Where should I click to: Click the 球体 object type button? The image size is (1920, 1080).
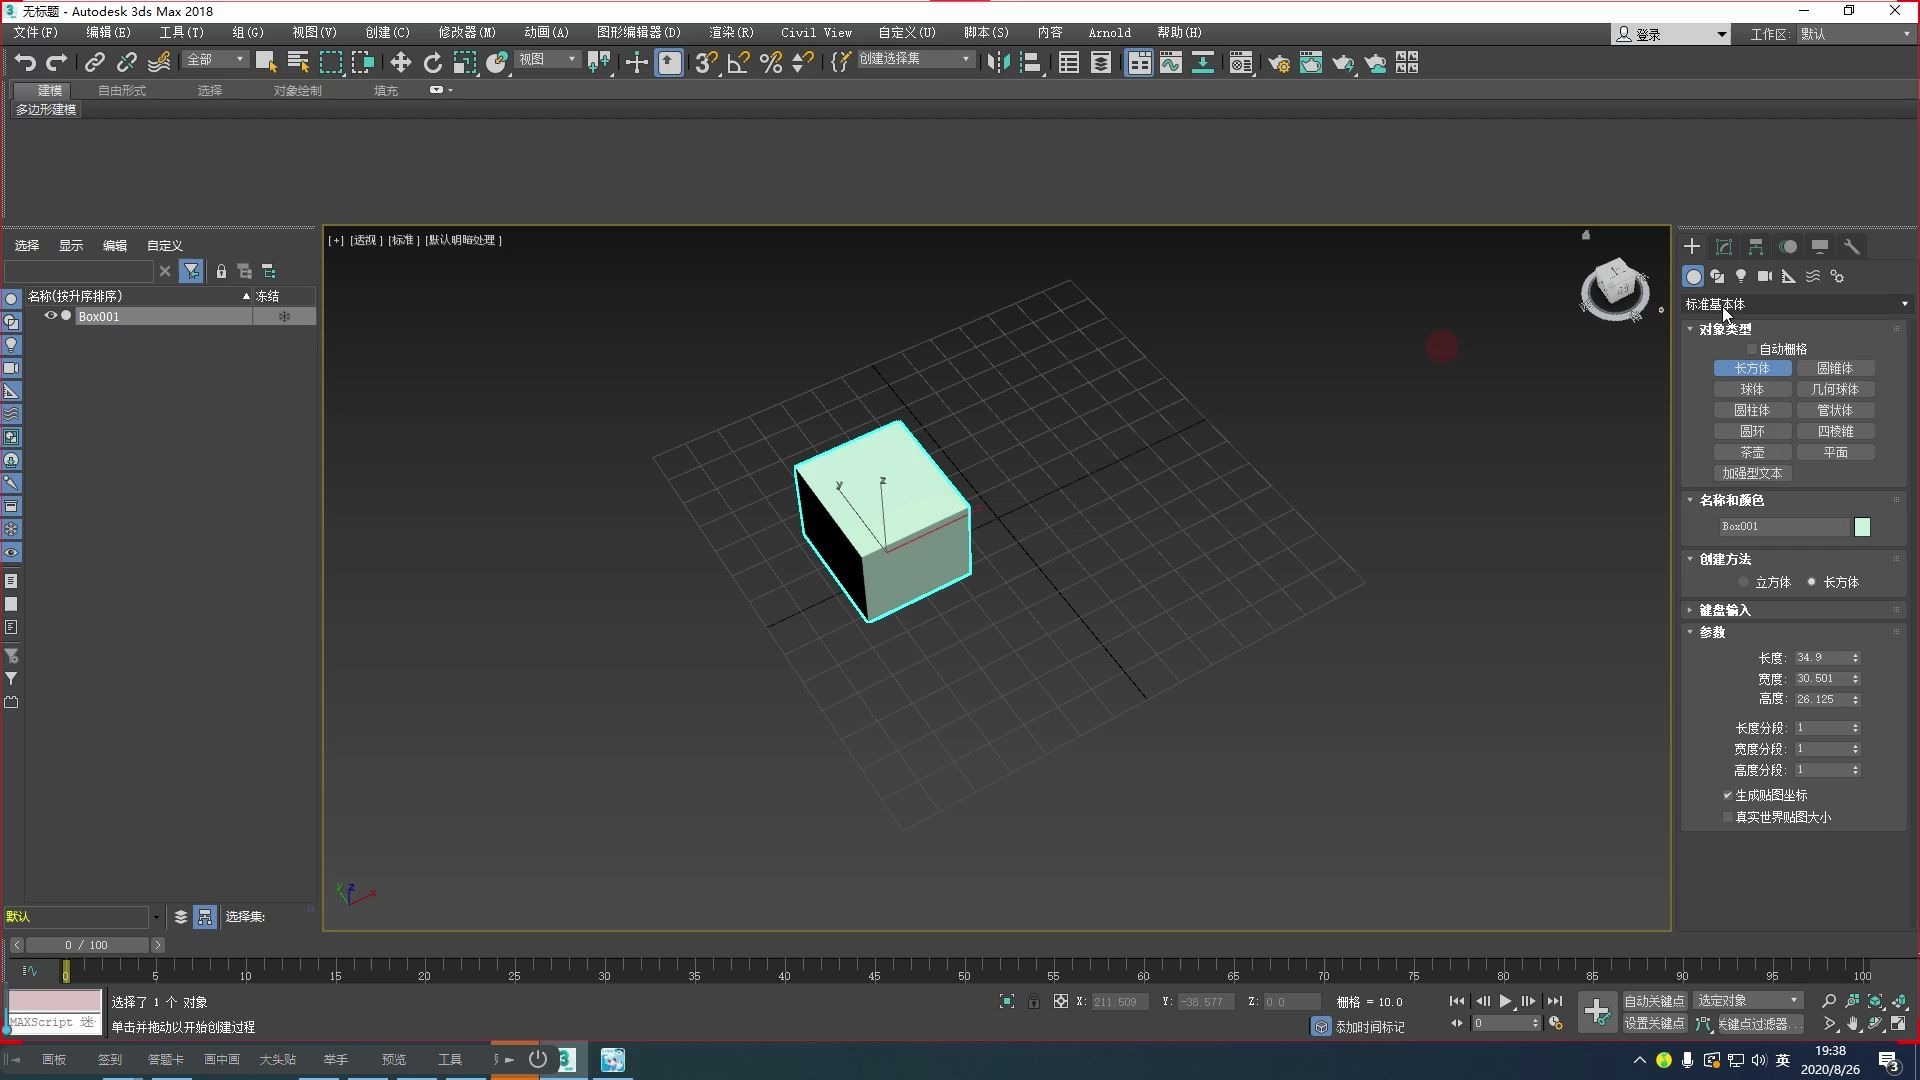(x=1752, y=390)
